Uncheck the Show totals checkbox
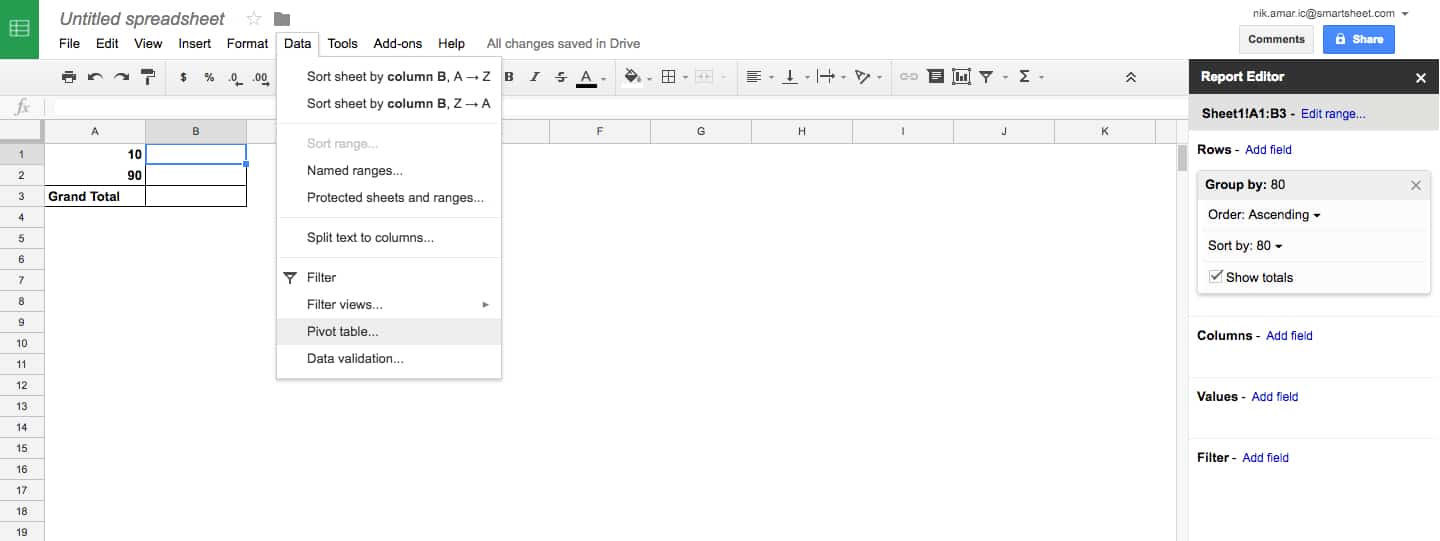This screenshot has width=1440, height=541. (1216, 277)
